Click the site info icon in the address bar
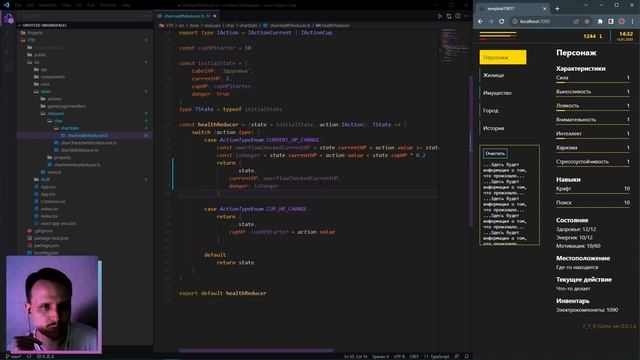This screenshot has height=360, width=640. (x=515, y=21)
